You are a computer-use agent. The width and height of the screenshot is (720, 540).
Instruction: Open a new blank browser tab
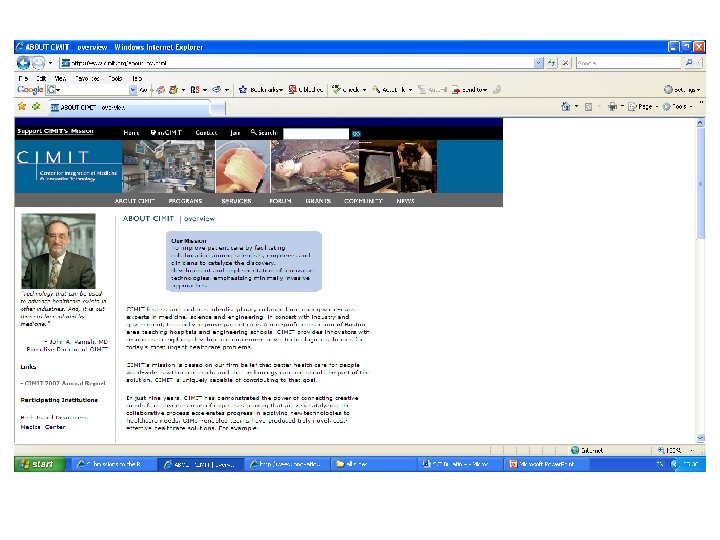(x=218, y=108)
